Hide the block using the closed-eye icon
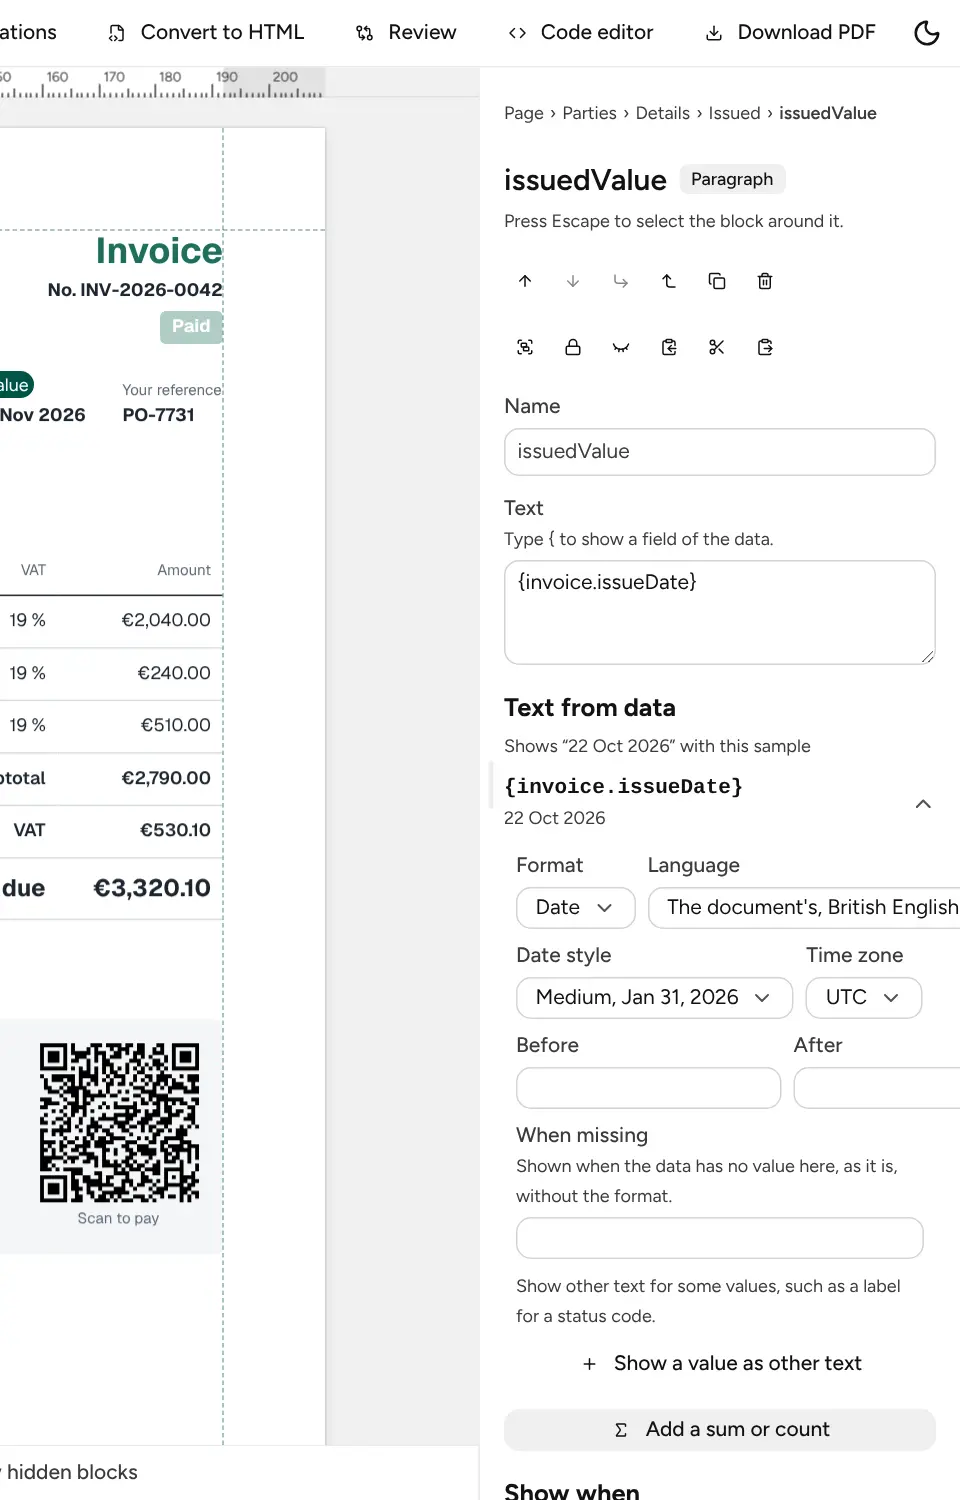Viewport: 960px width, 1500px height. coord(621,347)
